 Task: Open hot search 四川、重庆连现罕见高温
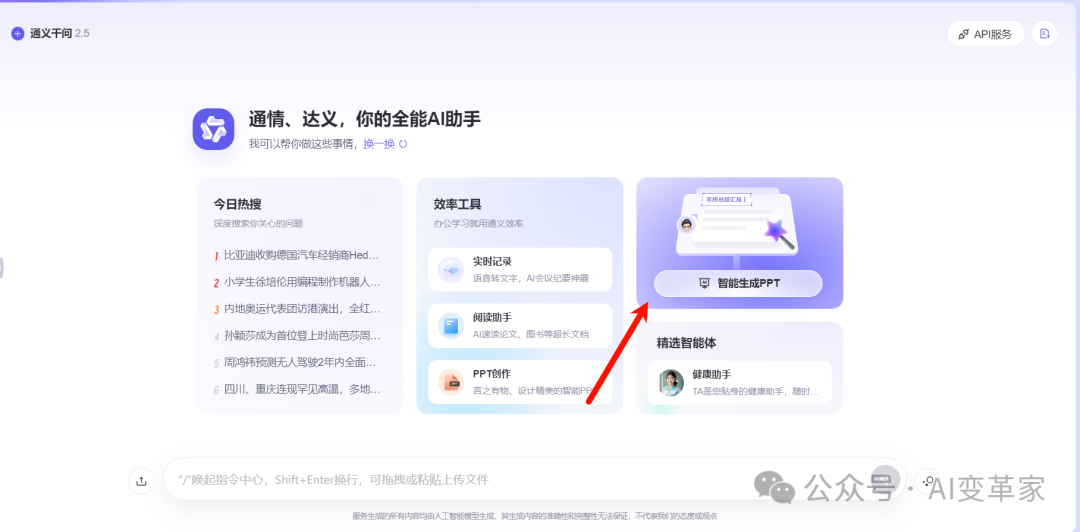click(297, 389)
